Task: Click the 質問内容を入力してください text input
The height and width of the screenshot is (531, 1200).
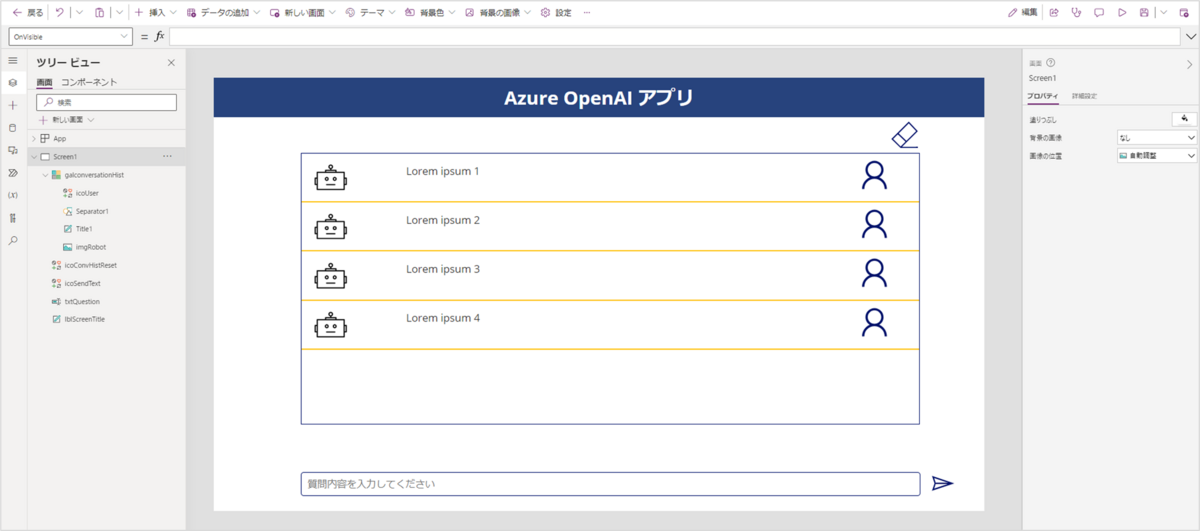Action: pos(610,484)
